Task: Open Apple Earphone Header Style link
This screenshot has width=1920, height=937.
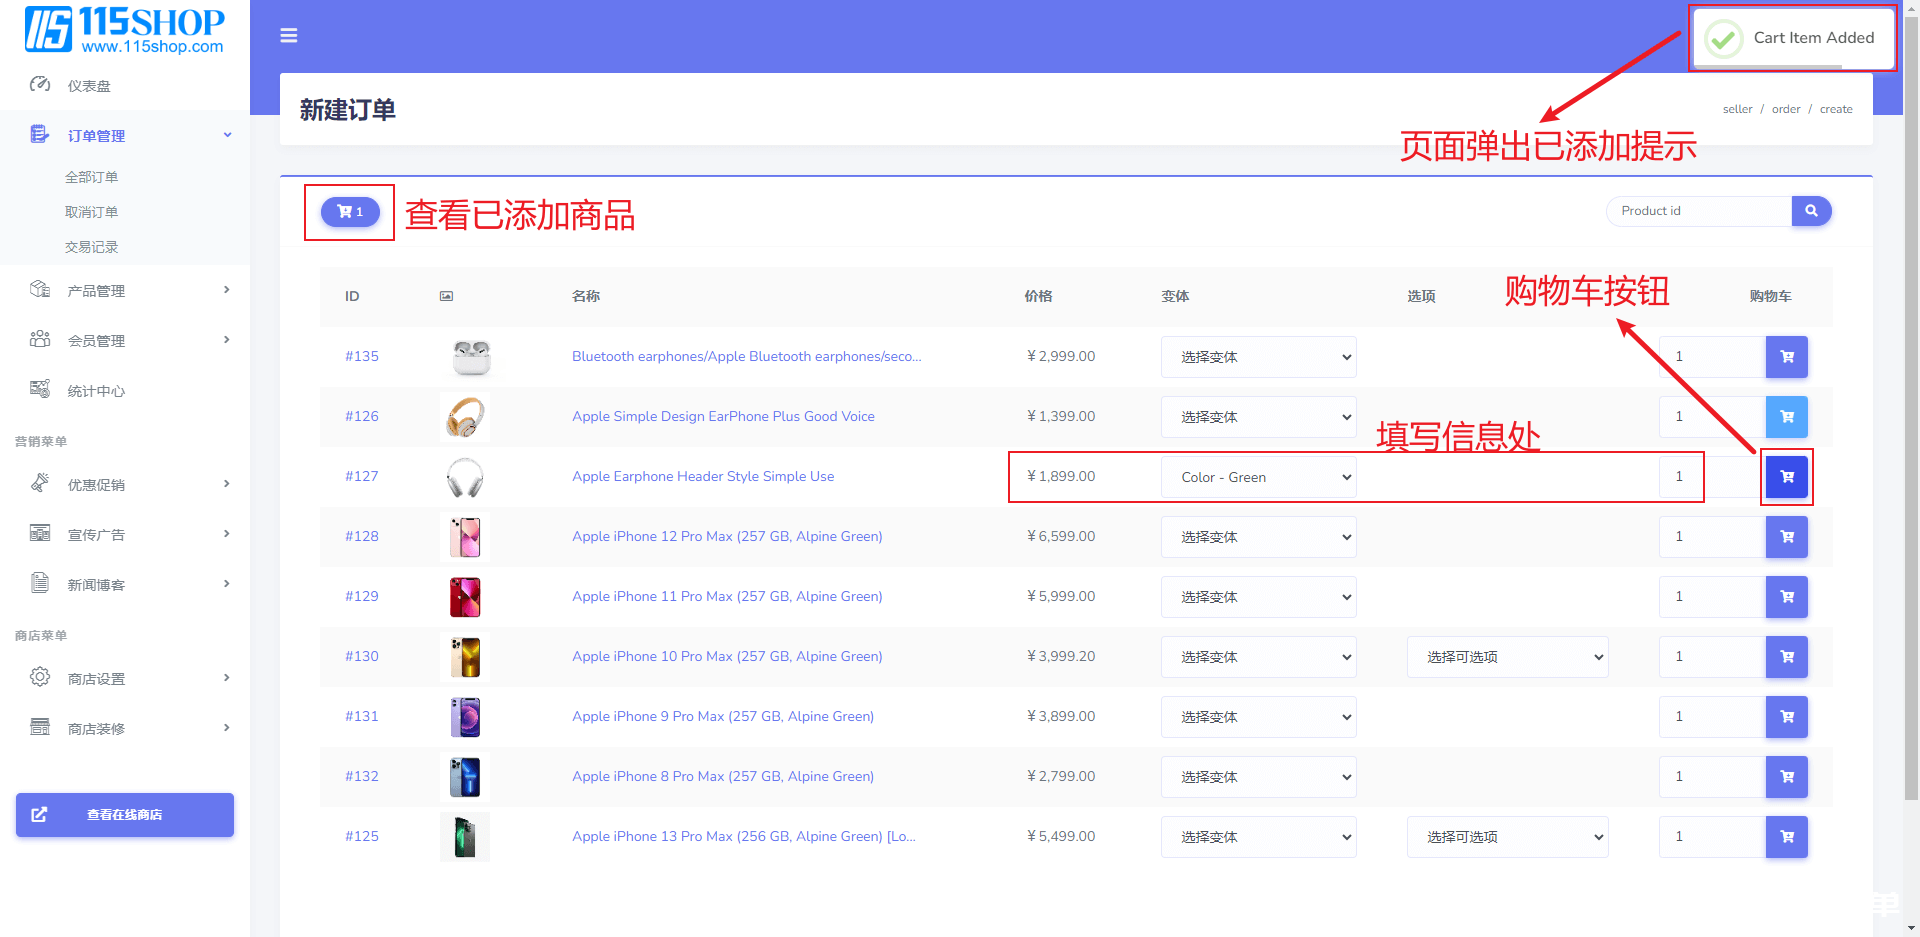Action: tap(703, 476)
